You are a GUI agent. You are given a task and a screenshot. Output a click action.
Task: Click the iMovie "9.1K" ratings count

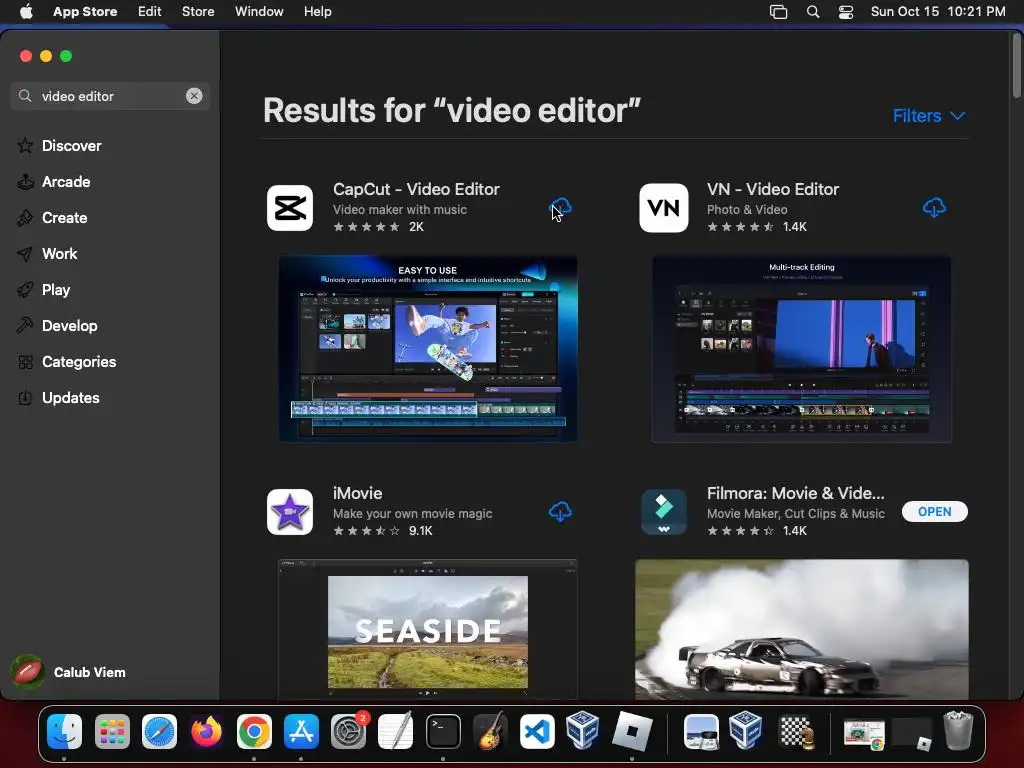coord(421,531)
